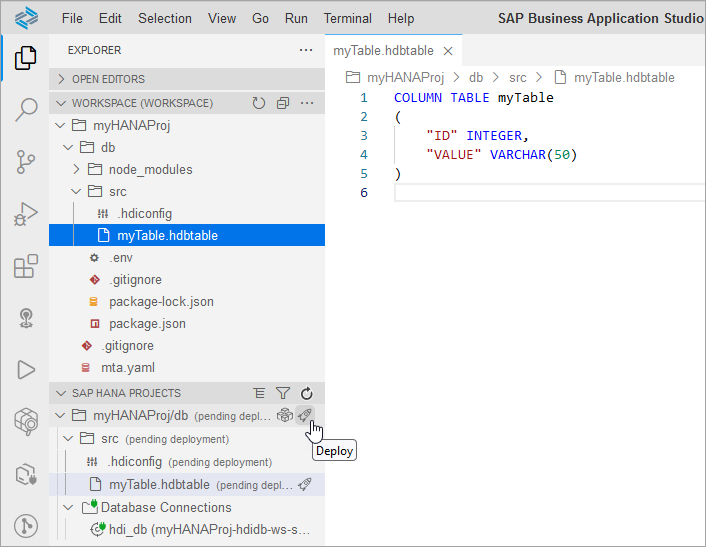
Task: Open Run and Debug view
Action: pyautogui.click(x=26, y=214)
